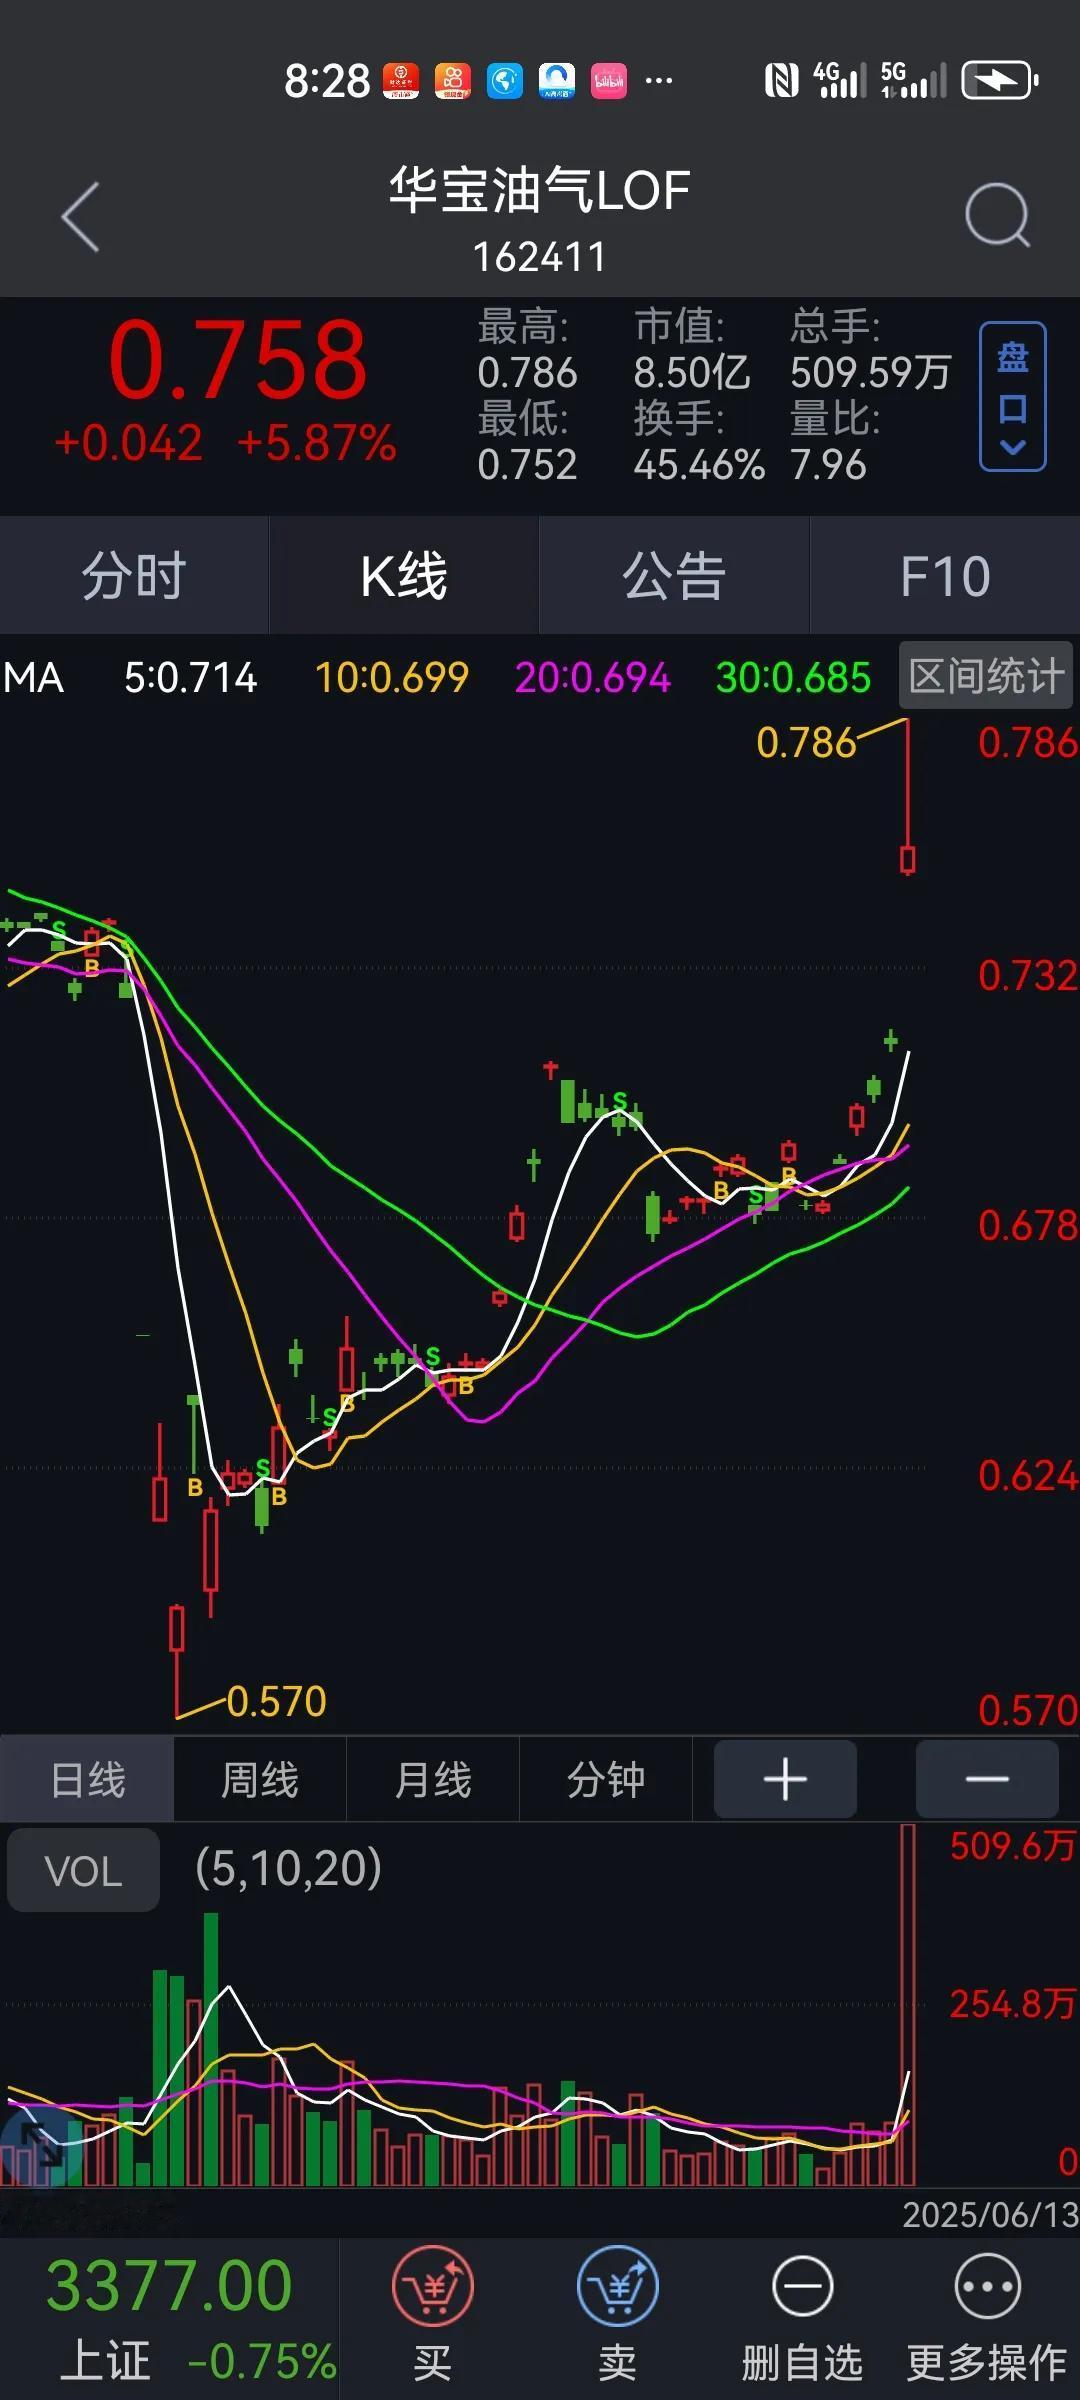Select the K线 tab

tap(404, 575)
